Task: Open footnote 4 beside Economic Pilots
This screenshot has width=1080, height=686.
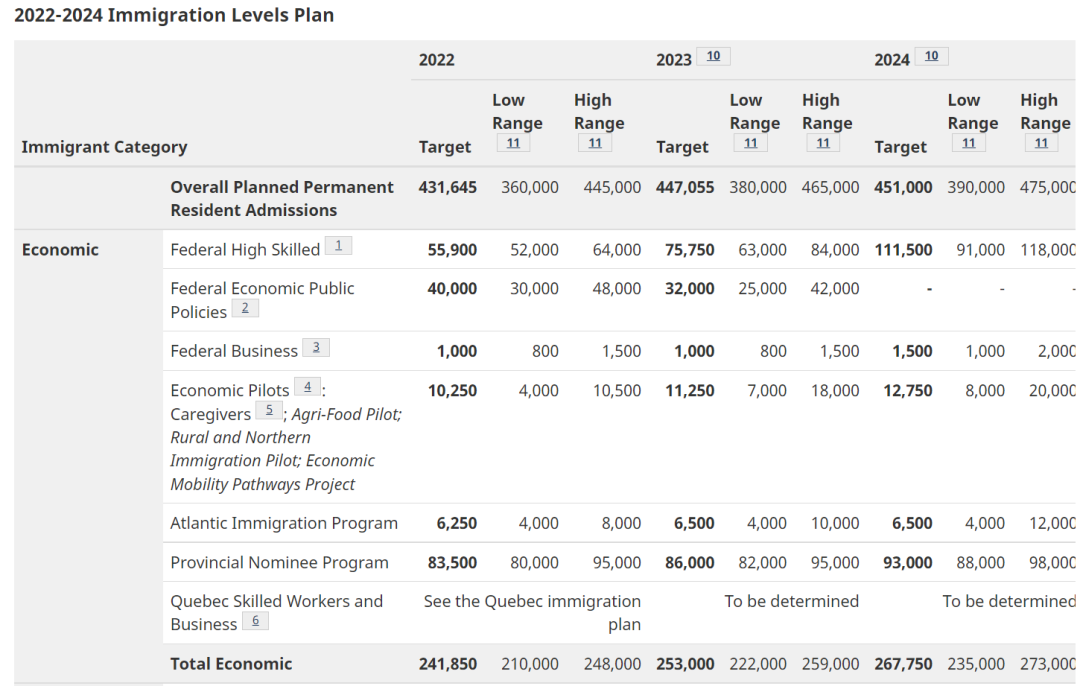Action: (x=307, y=387)
